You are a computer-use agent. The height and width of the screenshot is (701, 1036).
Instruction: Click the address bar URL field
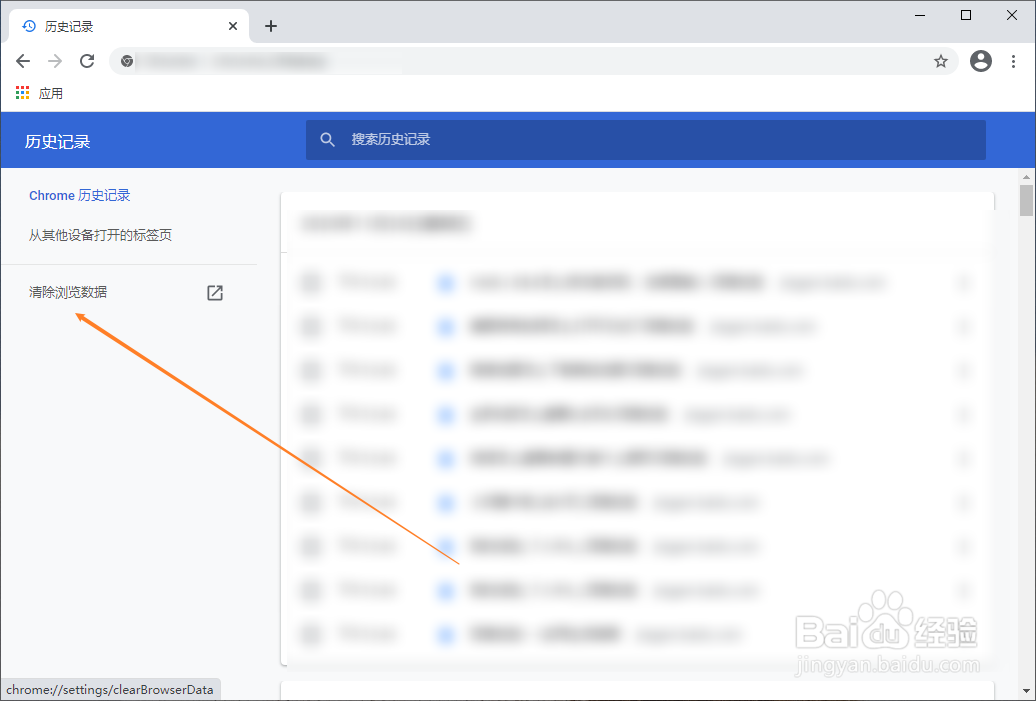pyautogui.click(x=533, y=61)
